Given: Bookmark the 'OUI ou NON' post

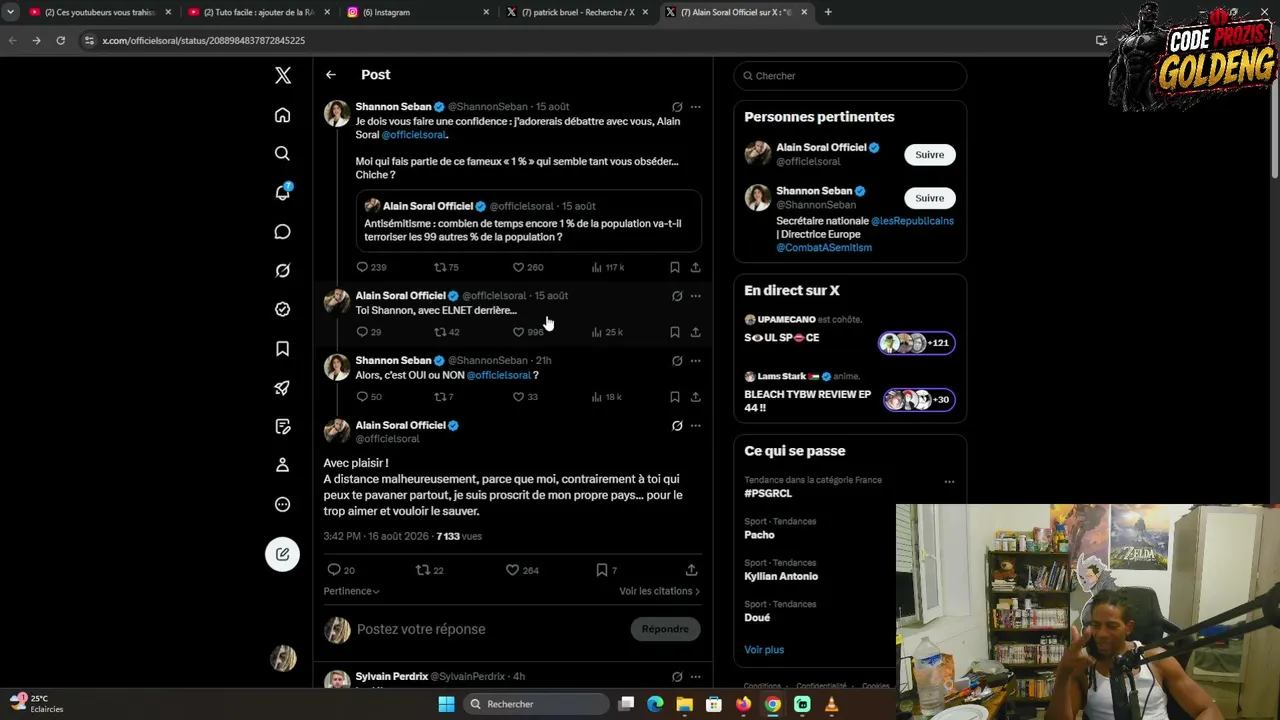Looking at the screenshot, I should (674, 397).
